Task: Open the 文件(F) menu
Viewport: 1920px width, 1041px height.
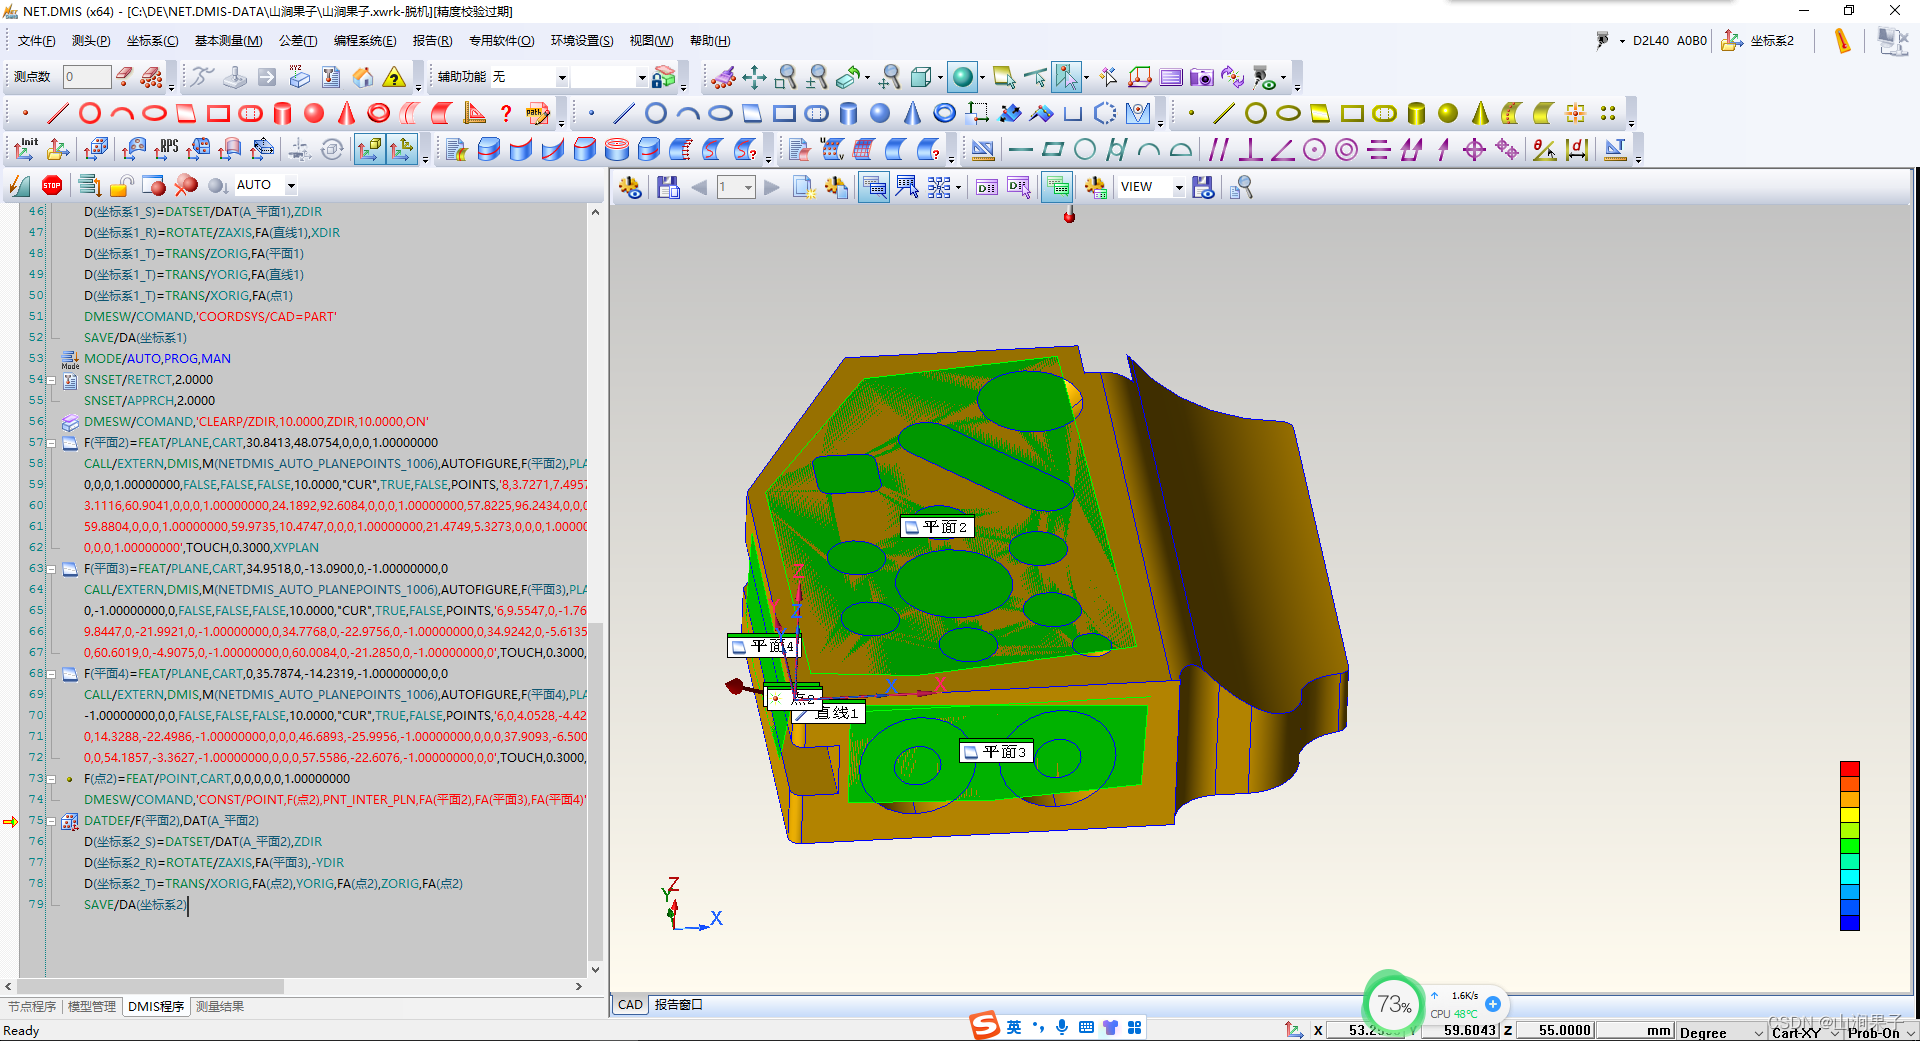Action: [x=37, y=41]
